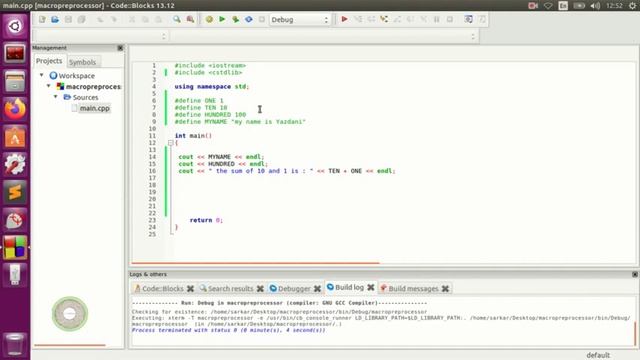Run the program with green play icon
Viewport: 640px width, 360px height.
(x=222, y=19)
